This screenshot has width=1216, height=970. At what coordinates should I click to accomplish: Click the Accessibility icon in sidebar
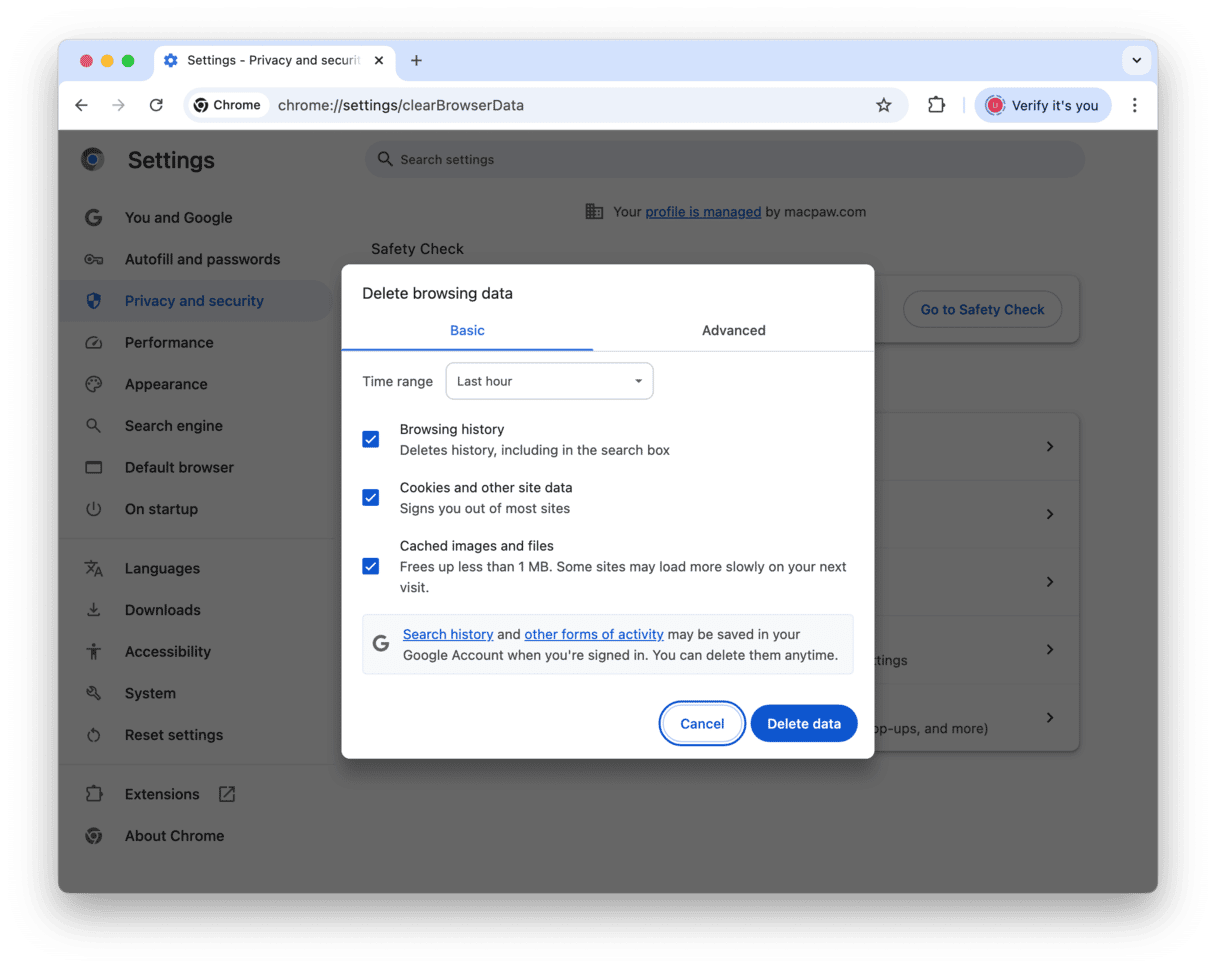[x=94, y=652]
